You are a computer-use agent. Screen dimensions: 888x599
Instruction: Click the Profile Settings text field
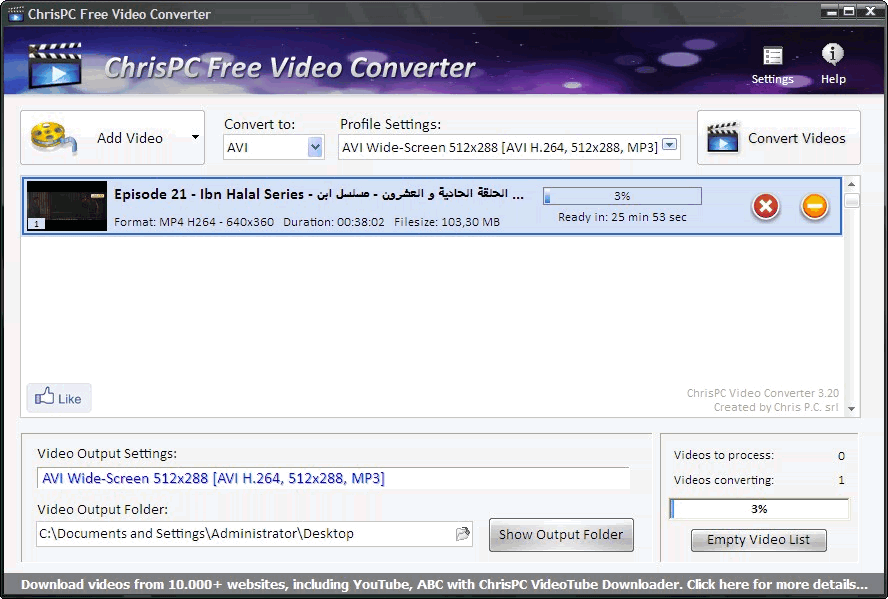[500, 147]
